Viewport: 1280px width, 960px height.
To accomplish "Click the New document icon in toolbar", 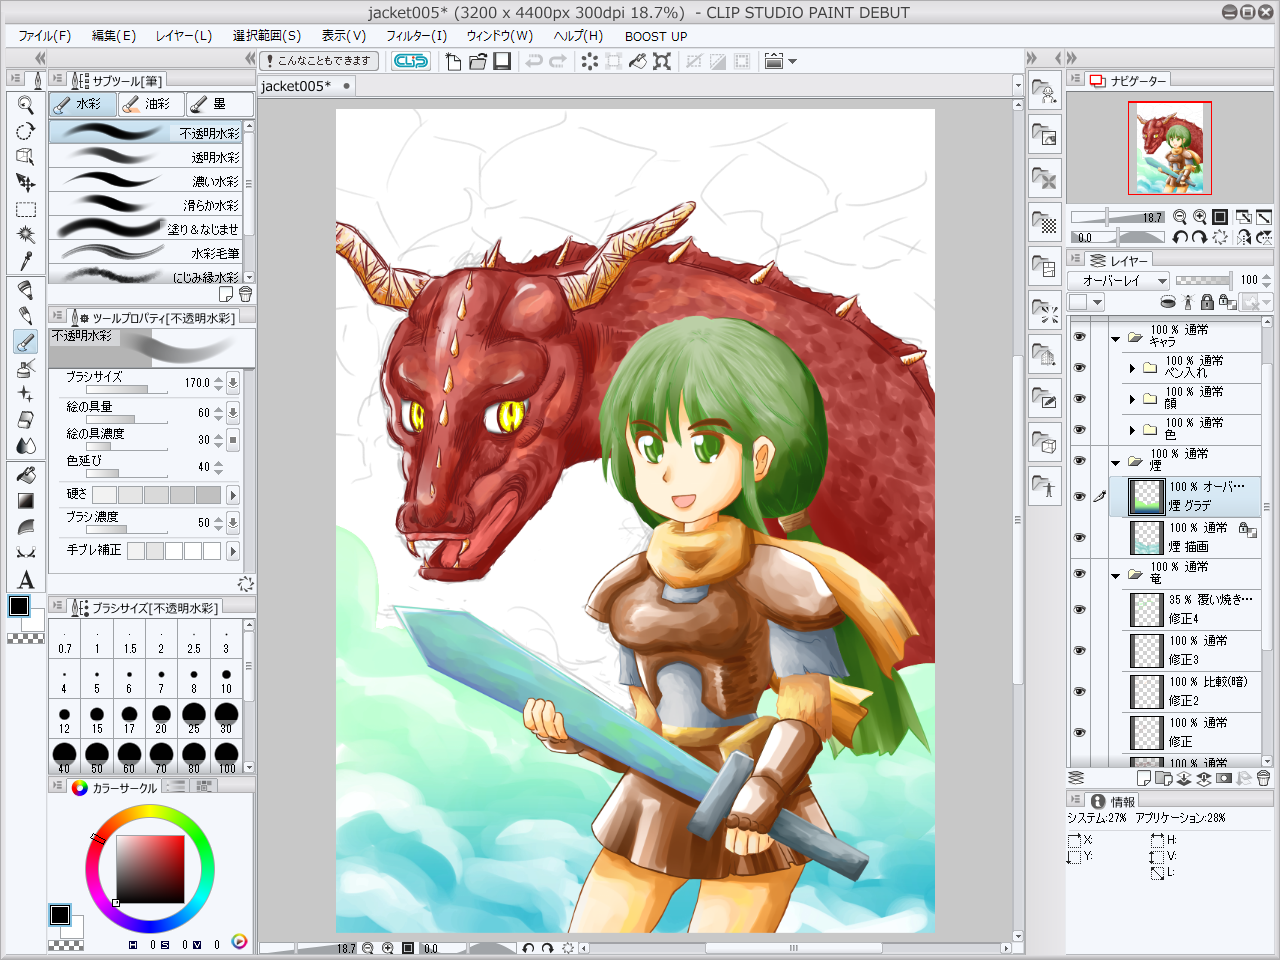I will [x=453, y=61].
